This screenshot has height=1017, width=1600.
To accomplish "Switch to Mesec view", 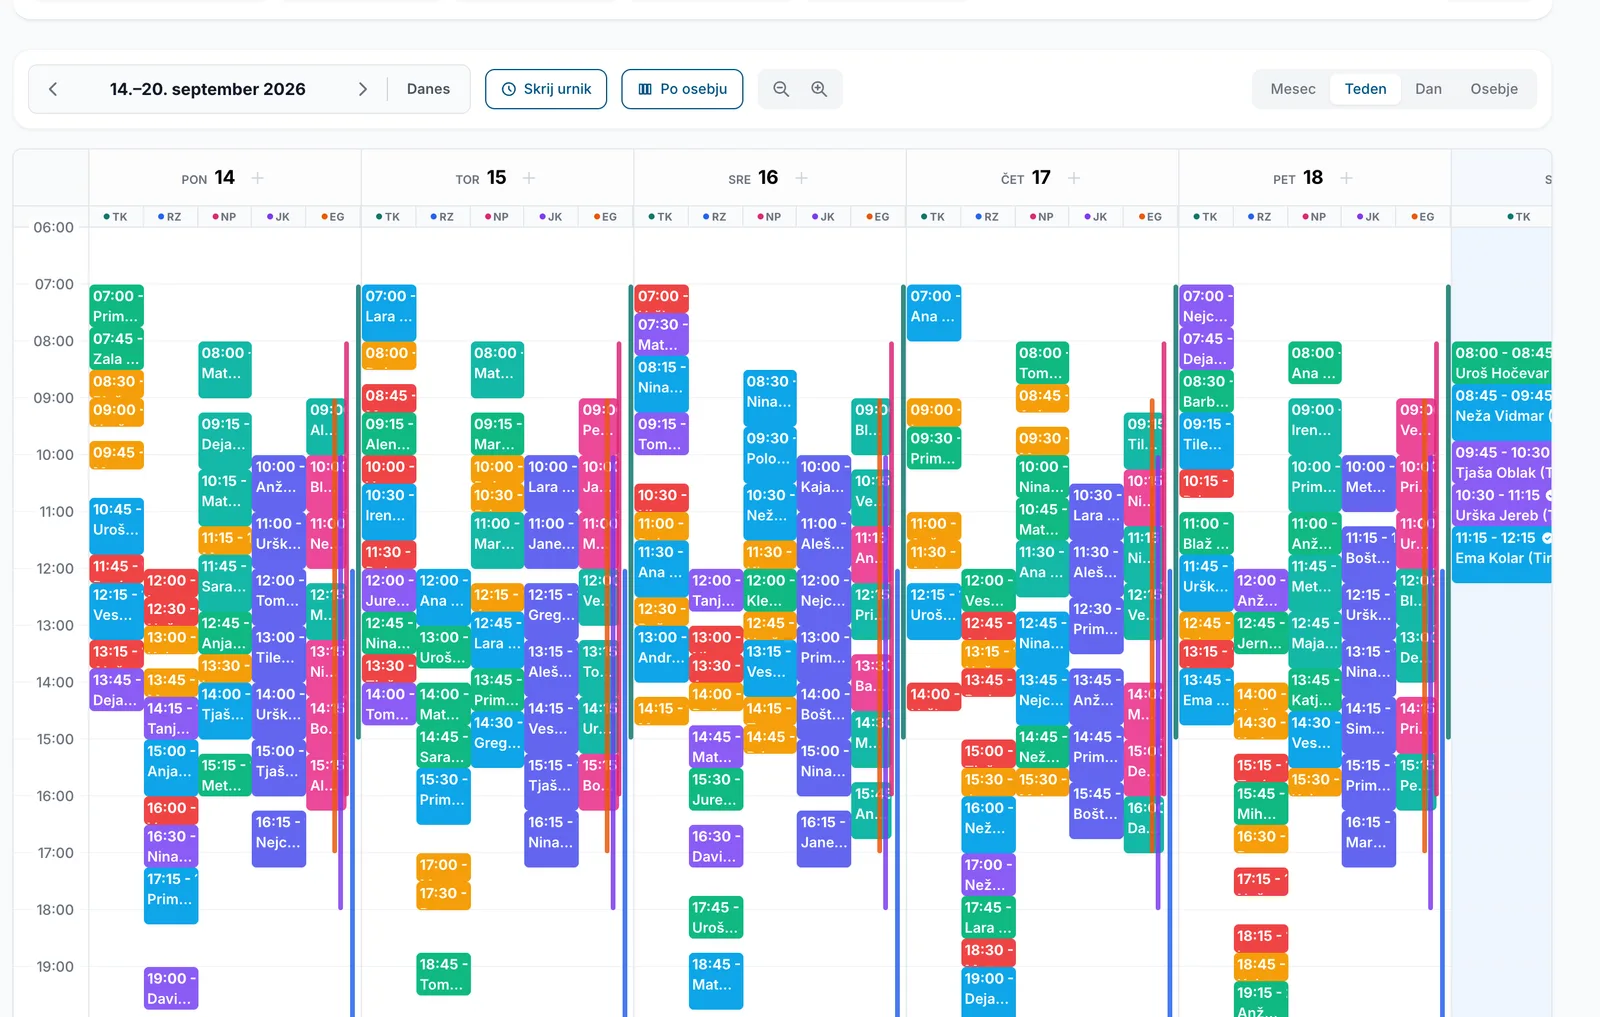I will (1293, 89).
